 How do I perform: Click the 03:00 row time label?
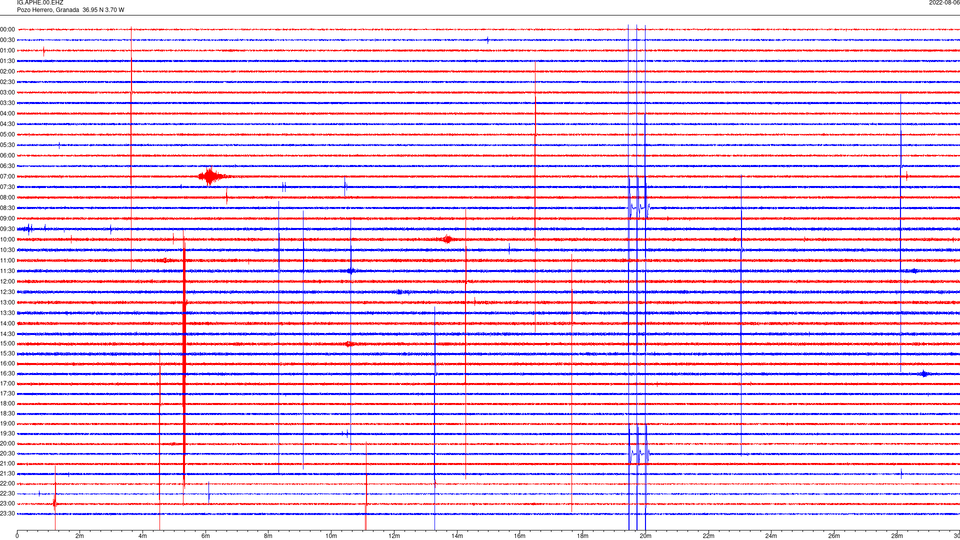(x=7, y=92)
